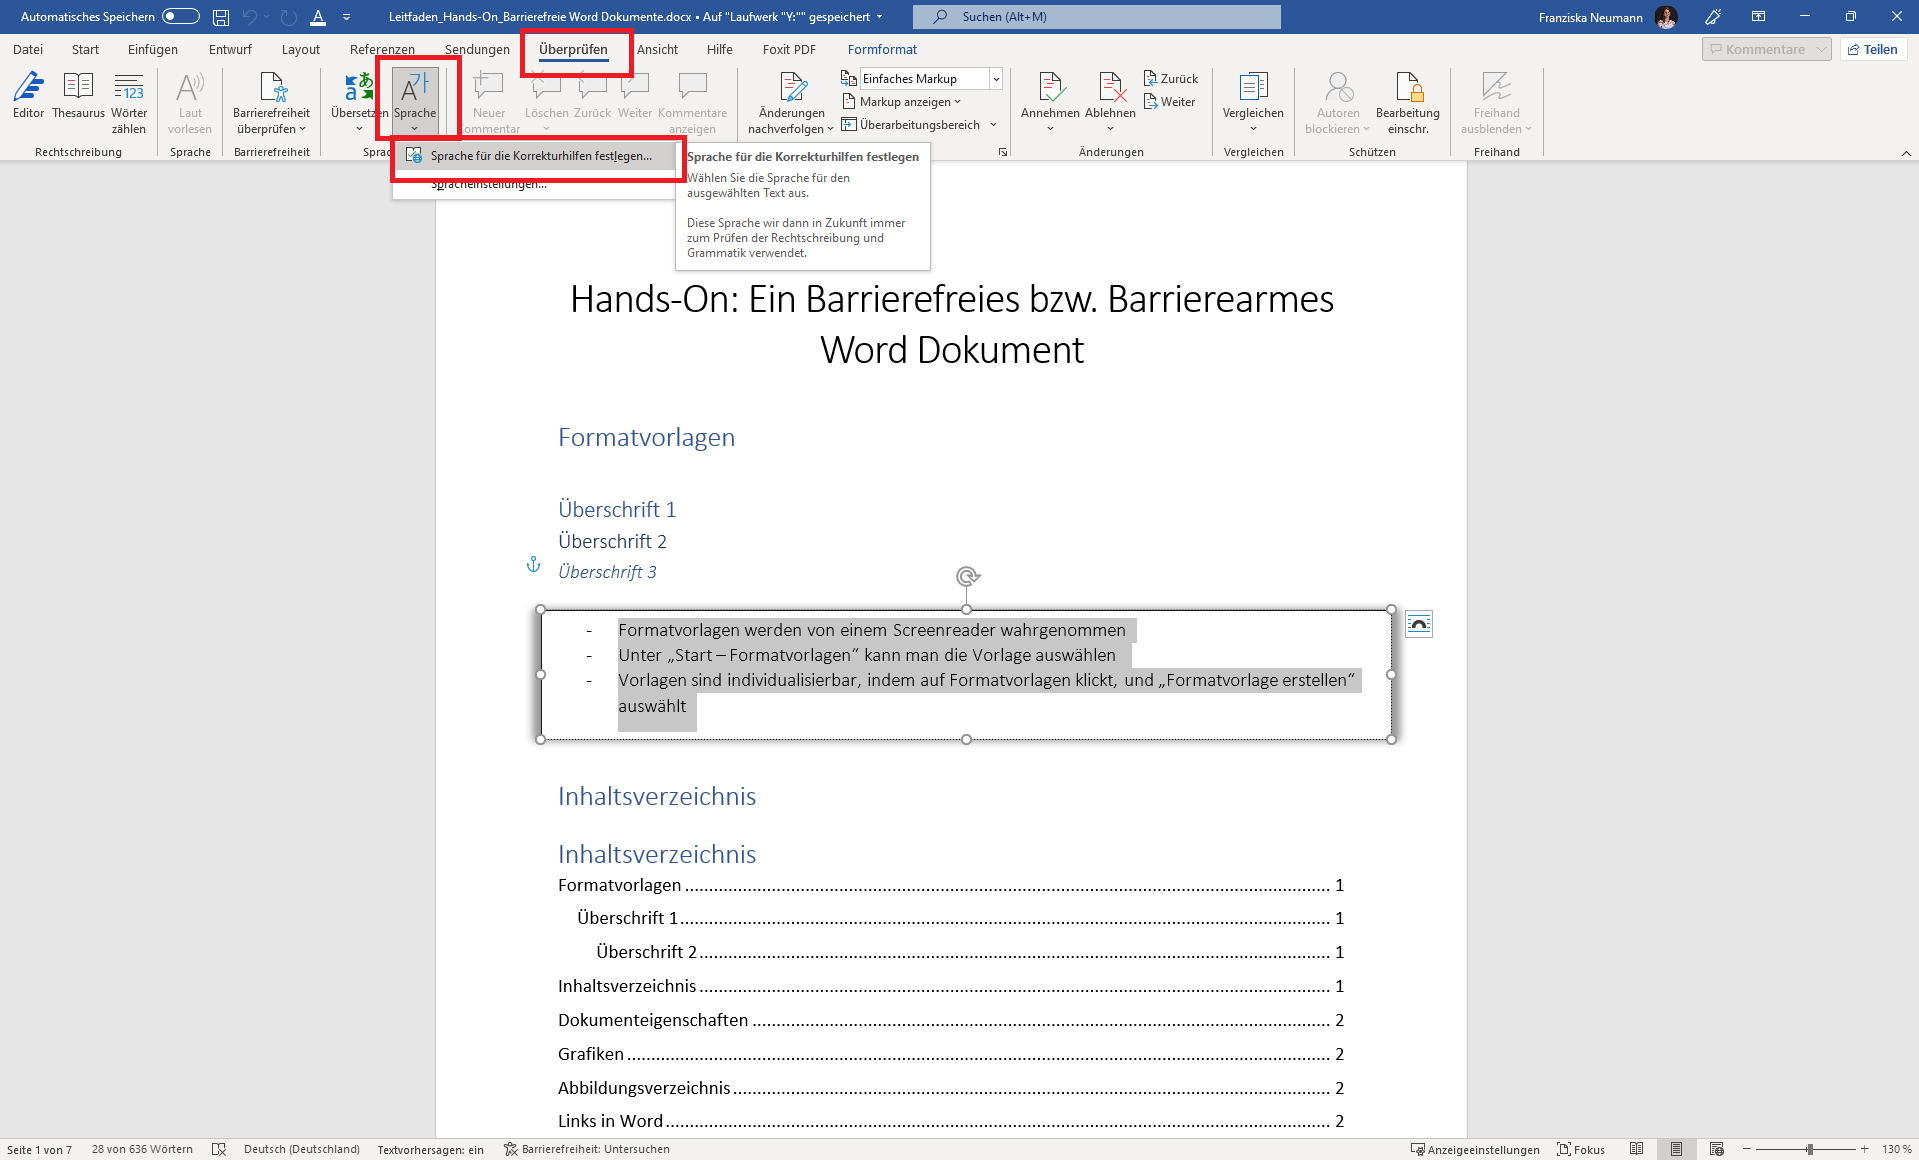The width and height of the screenshot is (1919, 1160).
Task: Open the change tracking dialog launcher
Action: [x=1002, y=152]
